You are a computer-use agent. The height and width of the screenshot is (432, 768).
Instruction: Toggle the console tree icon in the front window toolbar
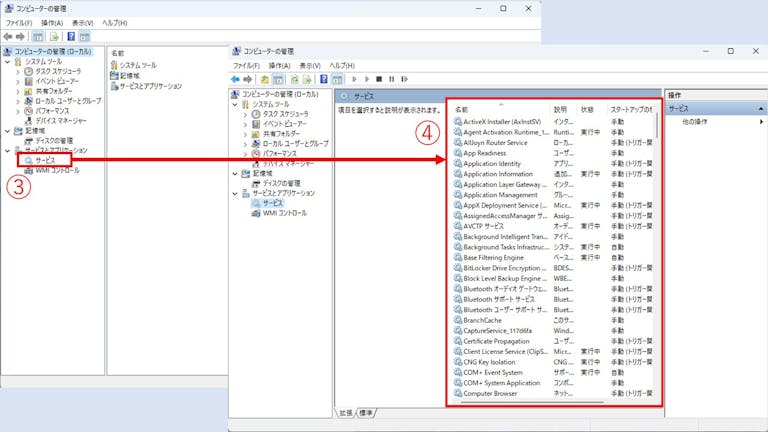278,79
